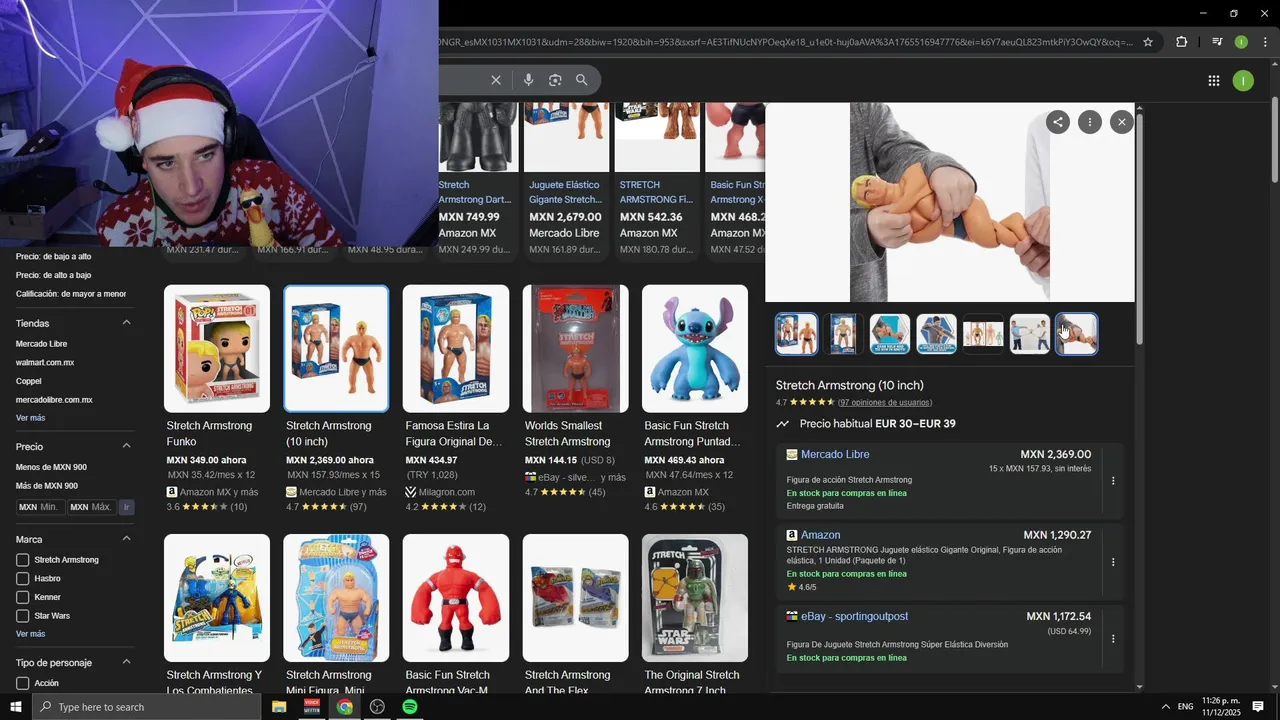Filter by walmart.com.mx store
This screenshot has height=720, width=1280.
45,363
